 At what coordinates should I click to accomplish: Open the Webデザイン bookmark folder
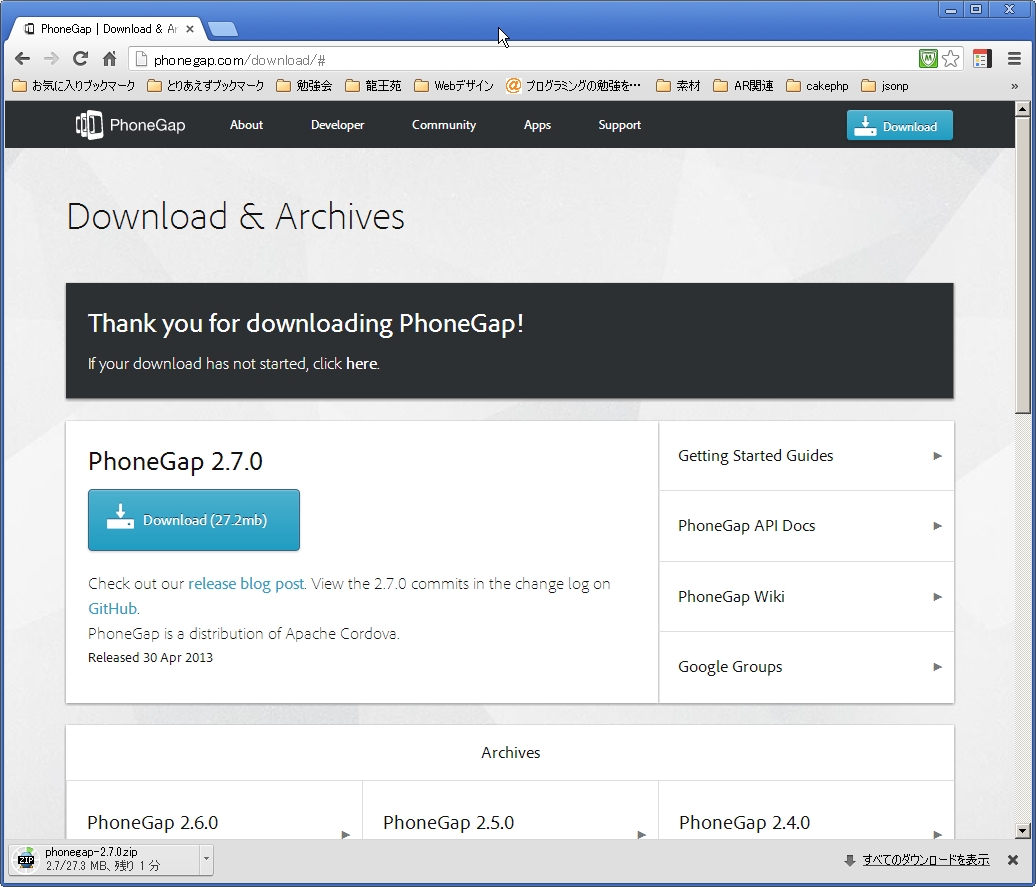(x=455, y=86)
